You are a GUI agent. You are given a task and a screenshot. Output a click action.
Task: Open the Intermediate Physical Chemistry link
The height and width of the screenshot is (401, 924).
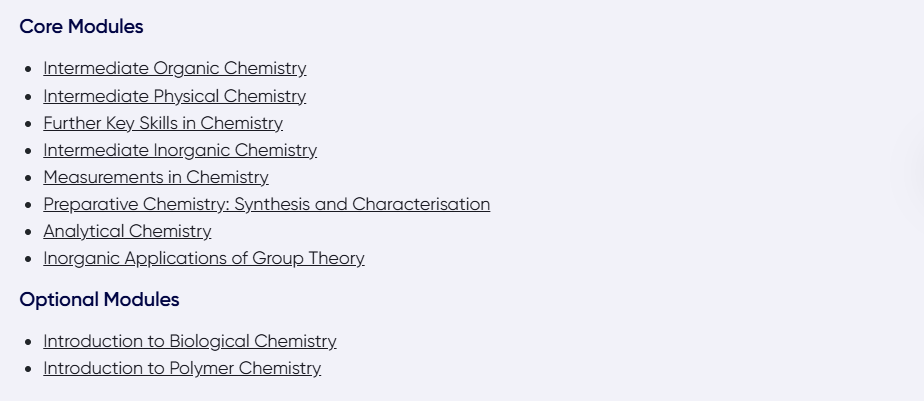click(174, 96)
